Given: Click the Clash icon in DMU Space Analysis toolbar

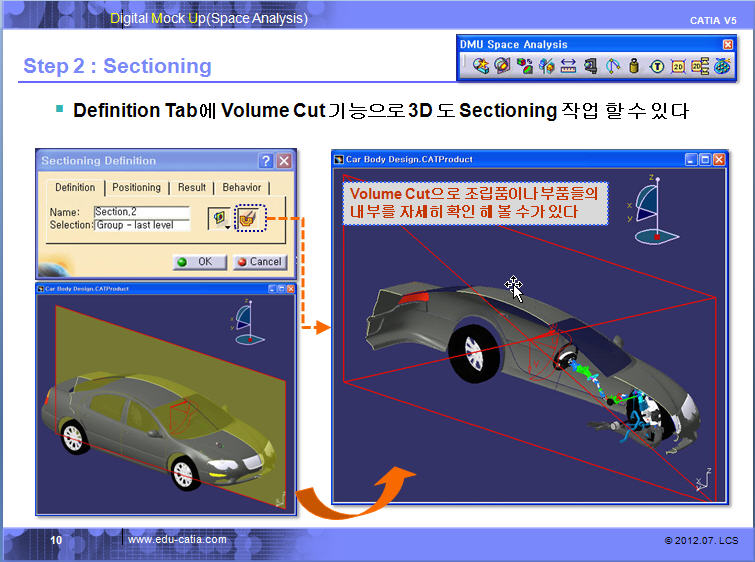Looking at the screenshot, I should (481, 67).
